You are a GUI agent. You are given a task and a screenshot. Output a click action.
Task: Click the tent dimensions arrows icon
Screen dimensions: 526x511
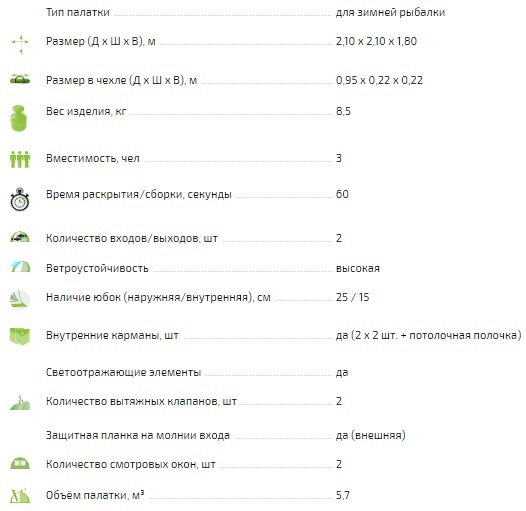coord(20,44)
